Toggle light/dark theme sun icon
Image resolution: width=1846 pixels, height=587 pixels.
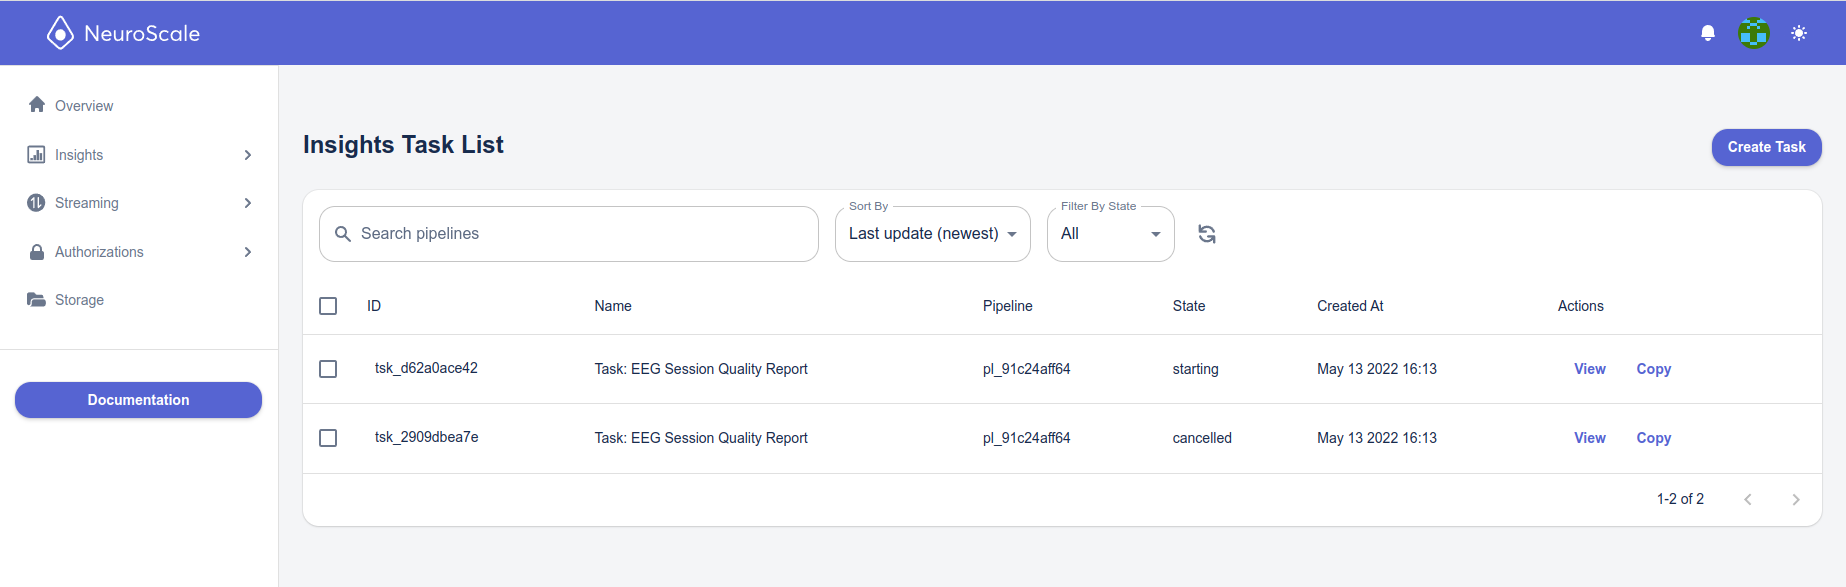[1799, 33]
